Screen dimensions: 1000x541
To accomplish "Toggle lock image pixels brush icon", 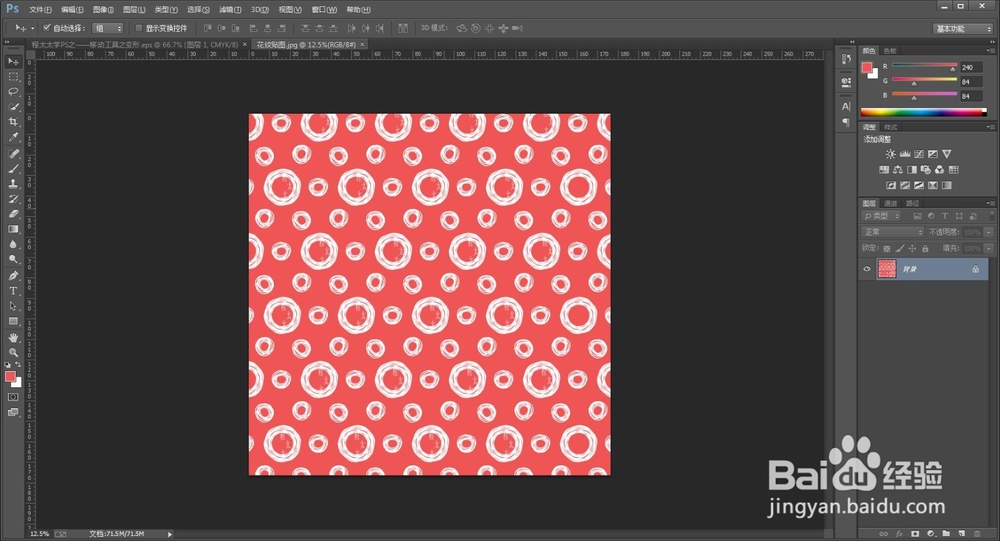I will (x=900, y=248).
